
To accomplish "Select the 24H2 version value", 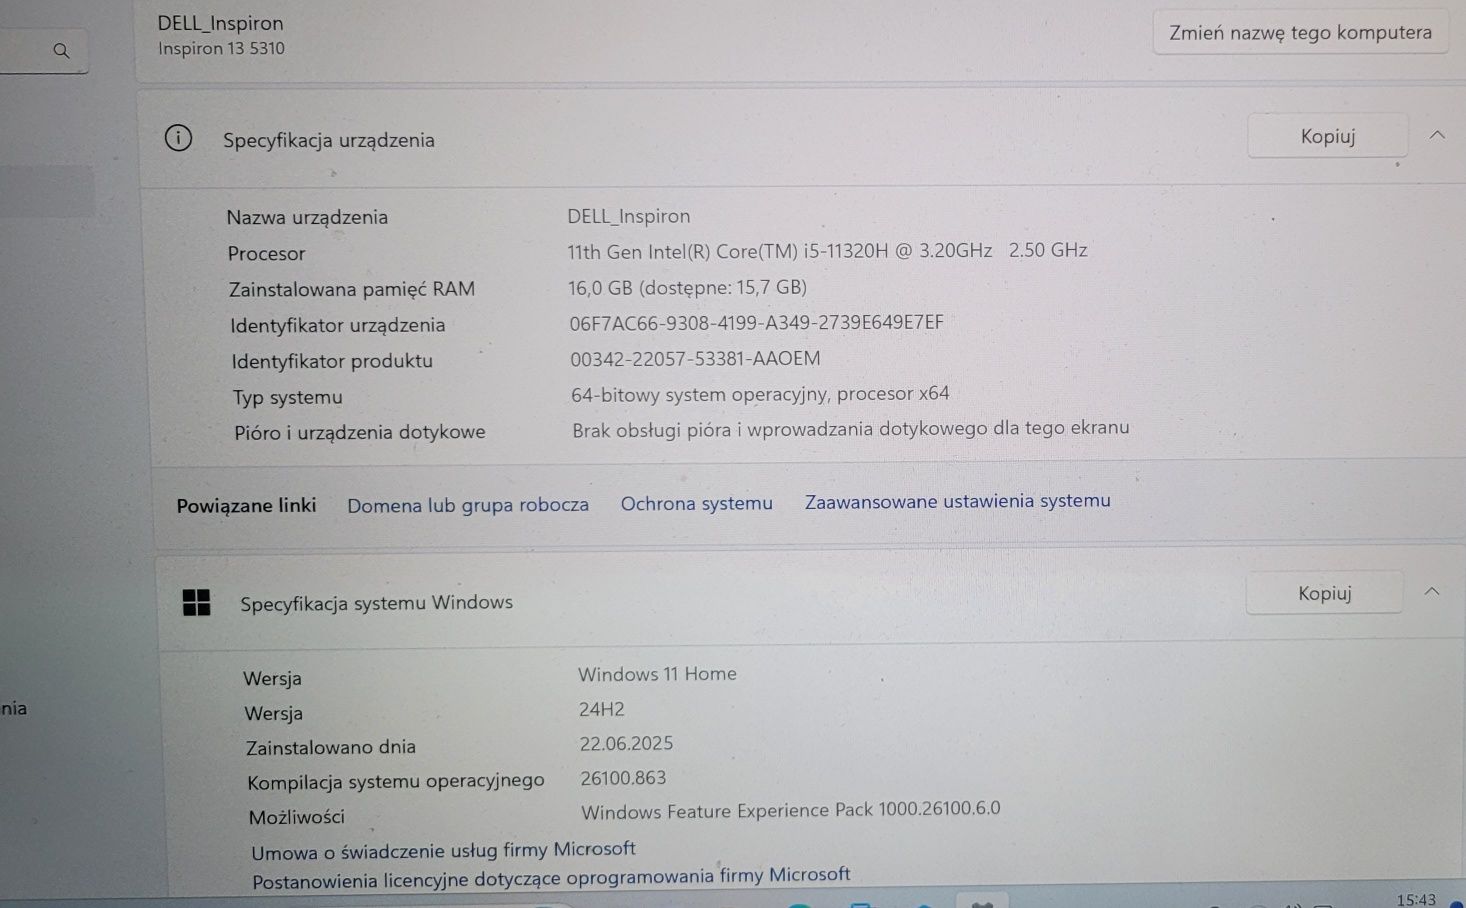I will click(602, 709).
